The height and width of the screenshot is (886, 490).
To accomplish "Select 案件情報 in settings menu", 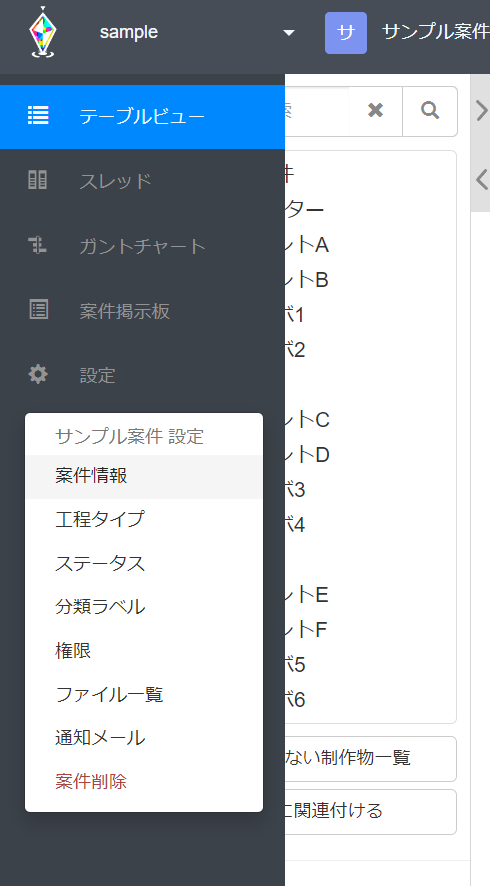I will [144, 476].
